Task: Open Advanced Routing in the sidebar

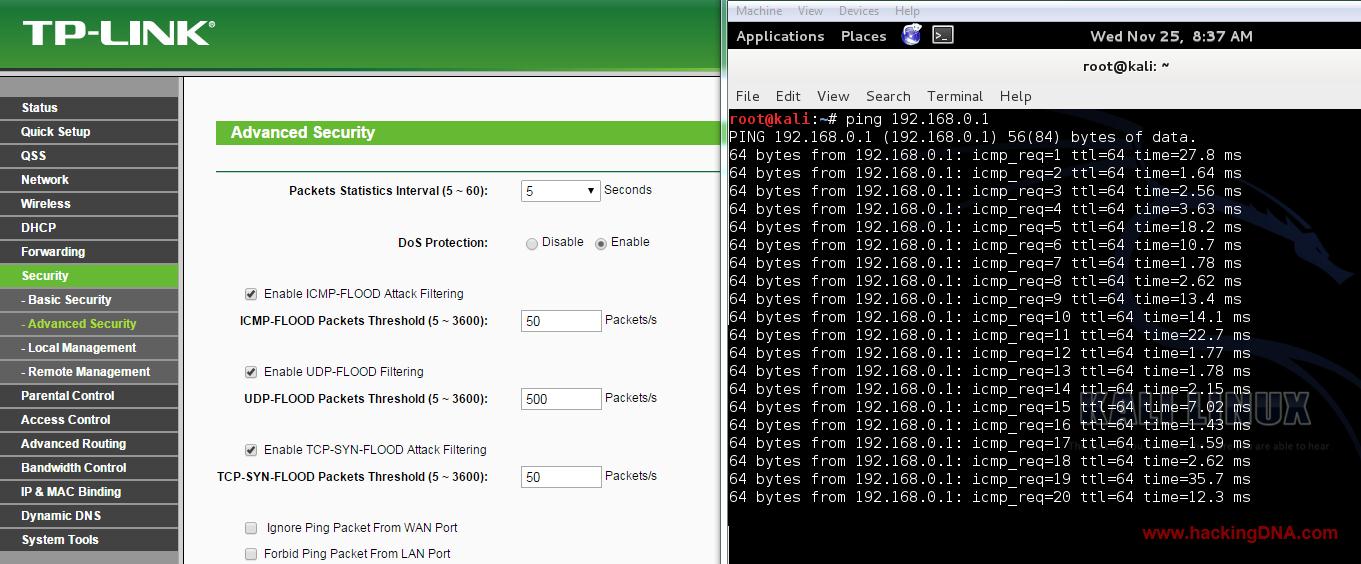Action: coord(89,444)
